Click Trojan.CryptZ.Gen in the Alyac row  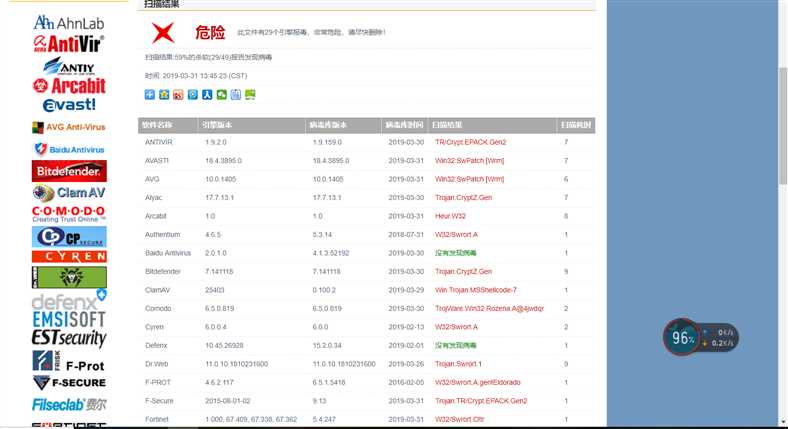tap(463, 198)
